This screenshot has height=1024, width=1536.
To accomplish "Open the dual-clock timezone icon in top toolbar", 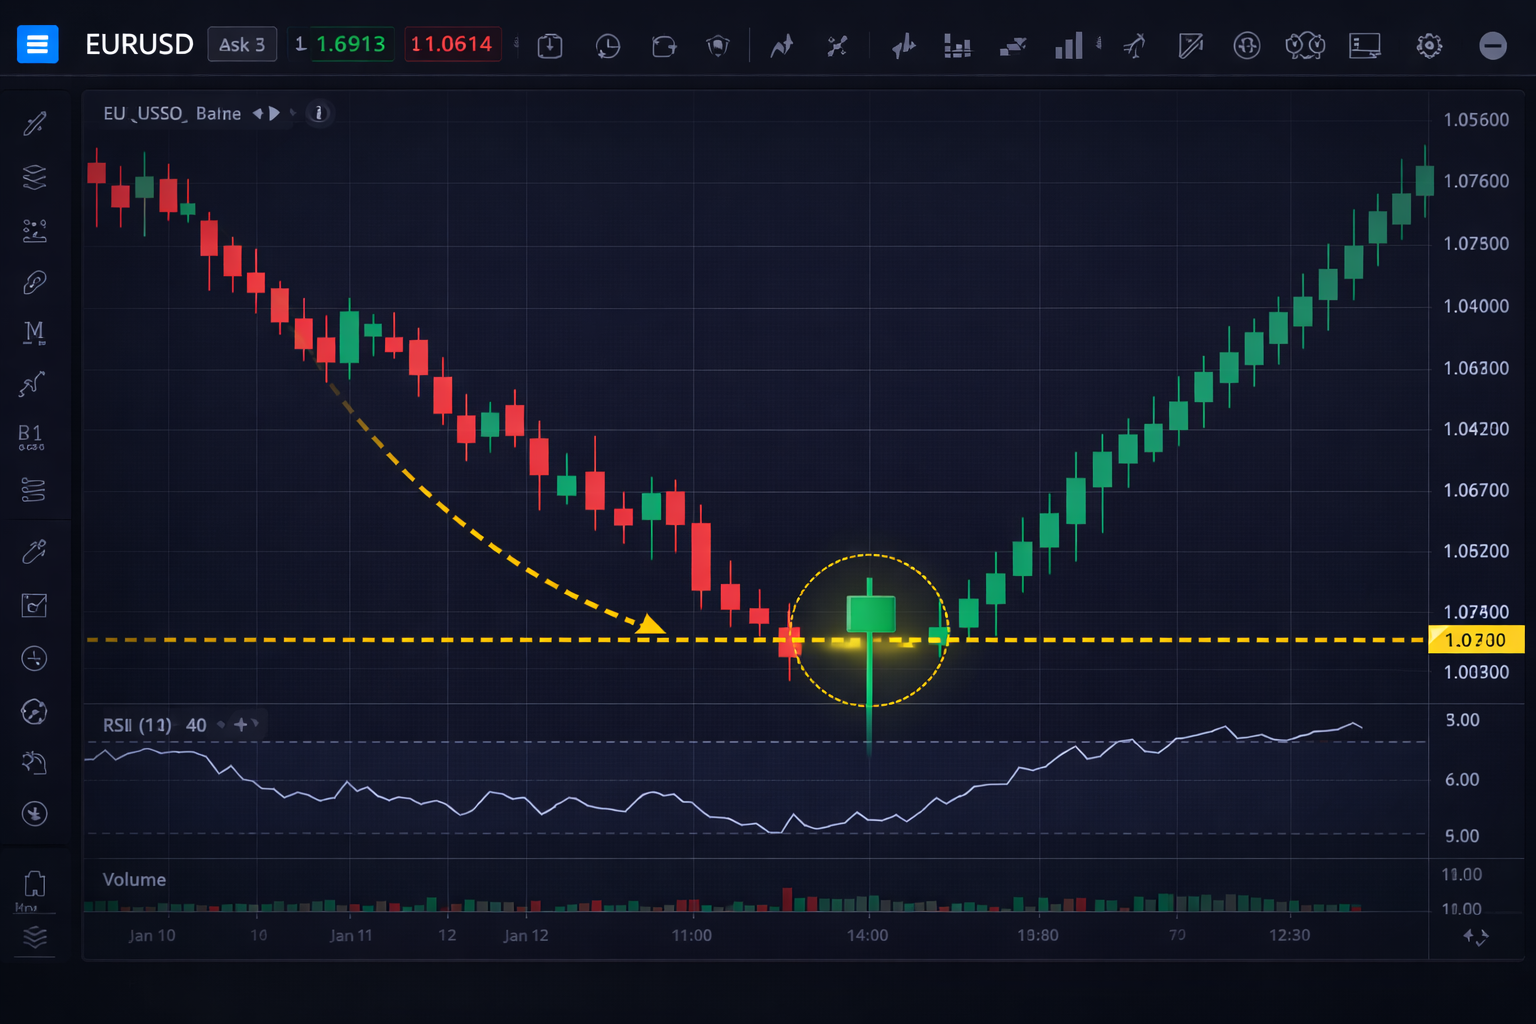I will pos(1303,45).
